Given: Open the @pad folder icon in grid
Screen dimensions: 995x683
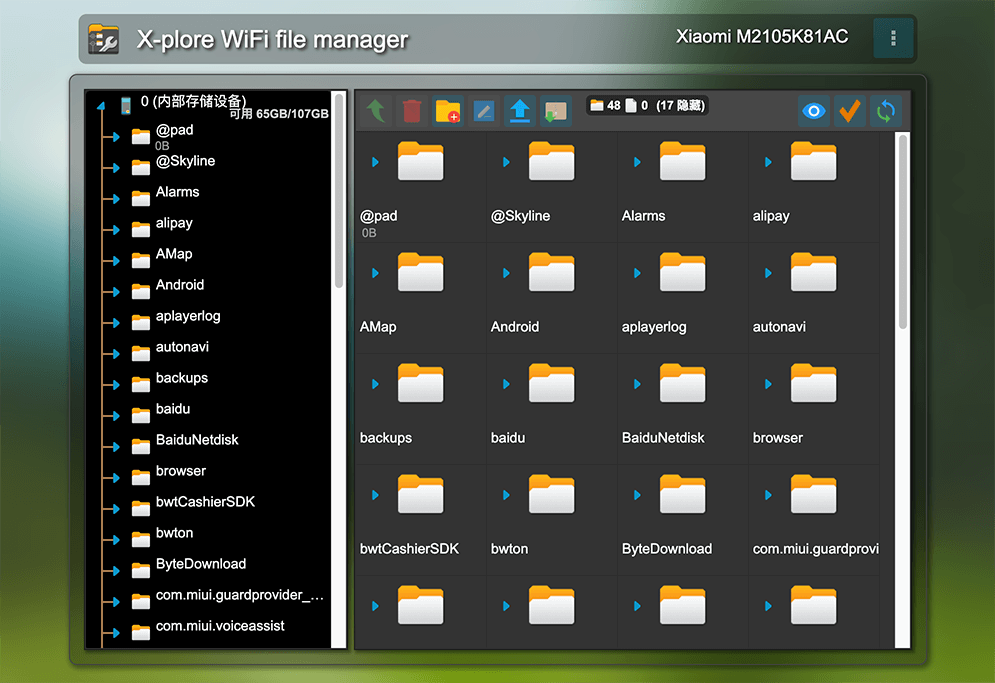Looking at the screenshot, I should [x=420, y=161].
